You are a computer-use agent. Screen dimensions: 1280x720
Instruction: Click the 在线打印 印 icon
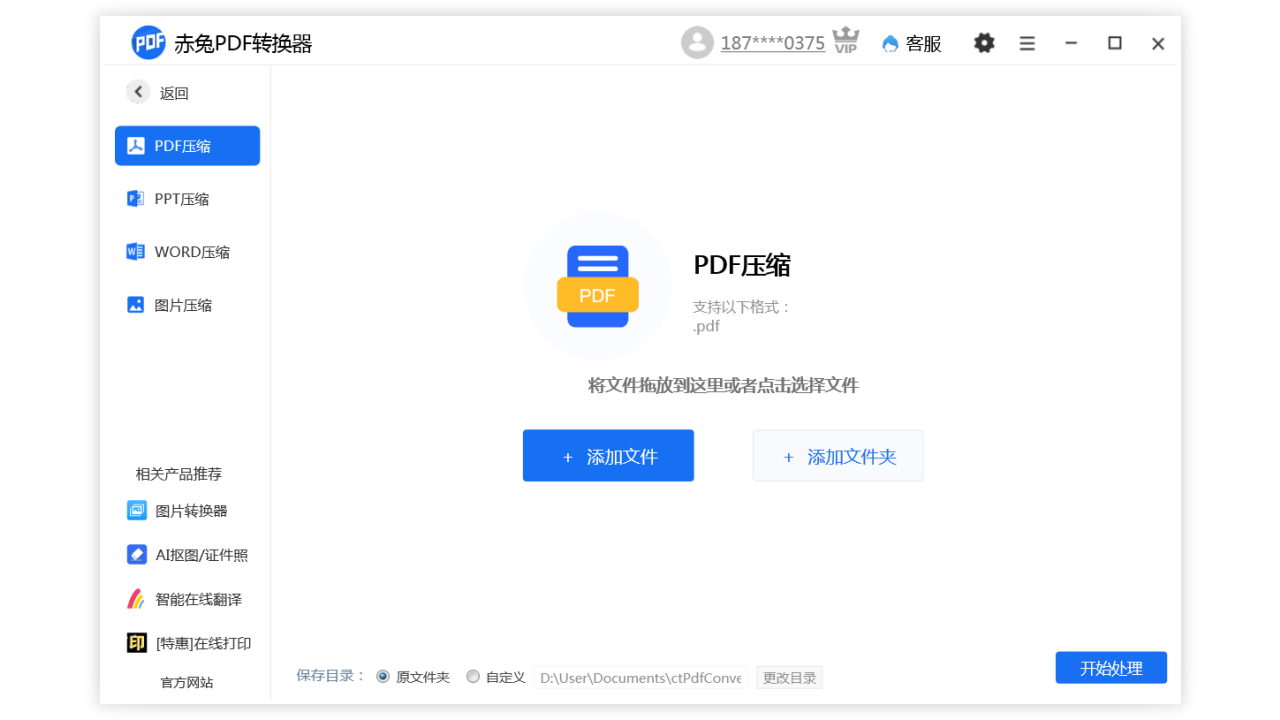137,643
